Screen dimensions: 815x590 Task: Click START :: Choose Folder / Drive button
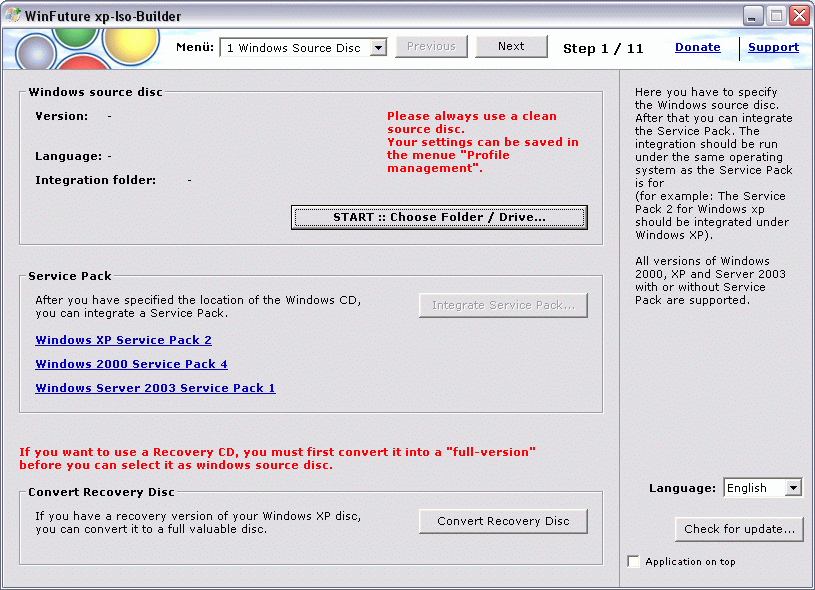click(439, 217)
